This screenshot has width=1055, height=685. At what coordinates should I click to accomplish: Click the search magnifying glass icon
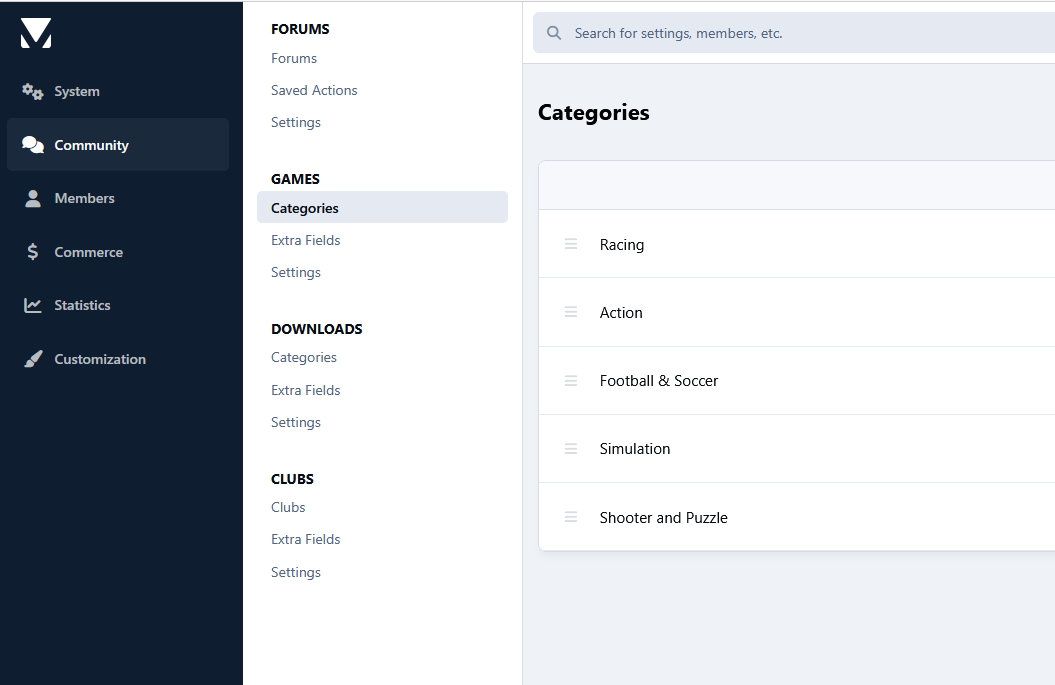554,33
